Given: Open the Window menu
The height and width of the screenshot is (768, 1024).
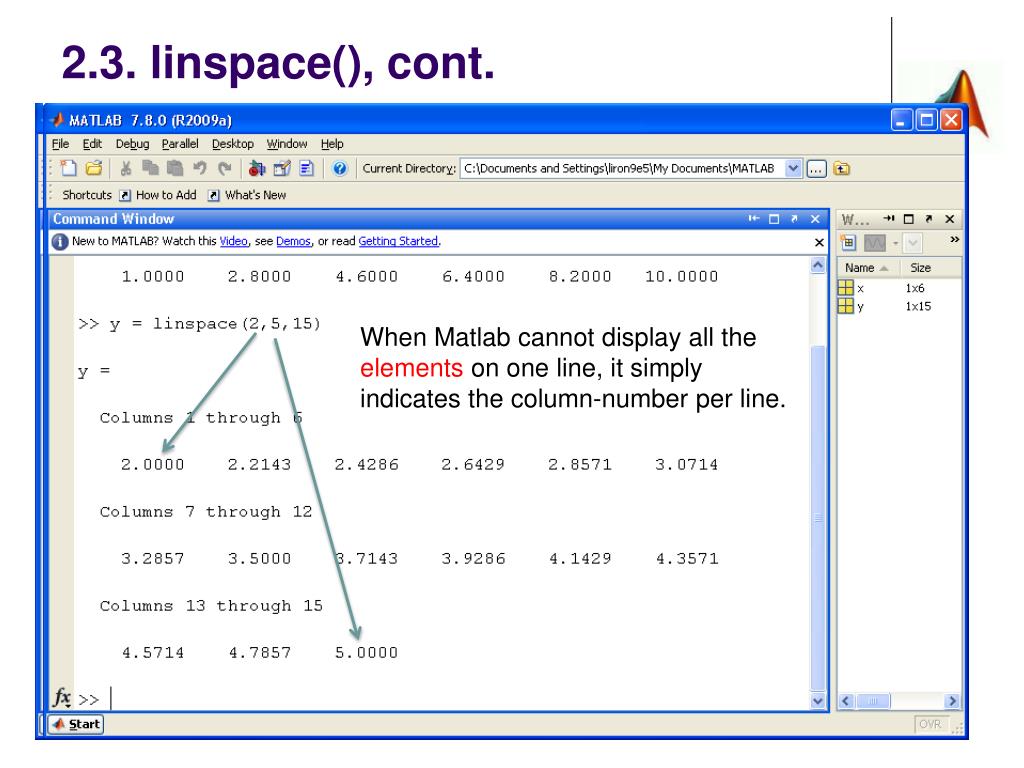Looking at the screenshot, I should coord(287,144).
